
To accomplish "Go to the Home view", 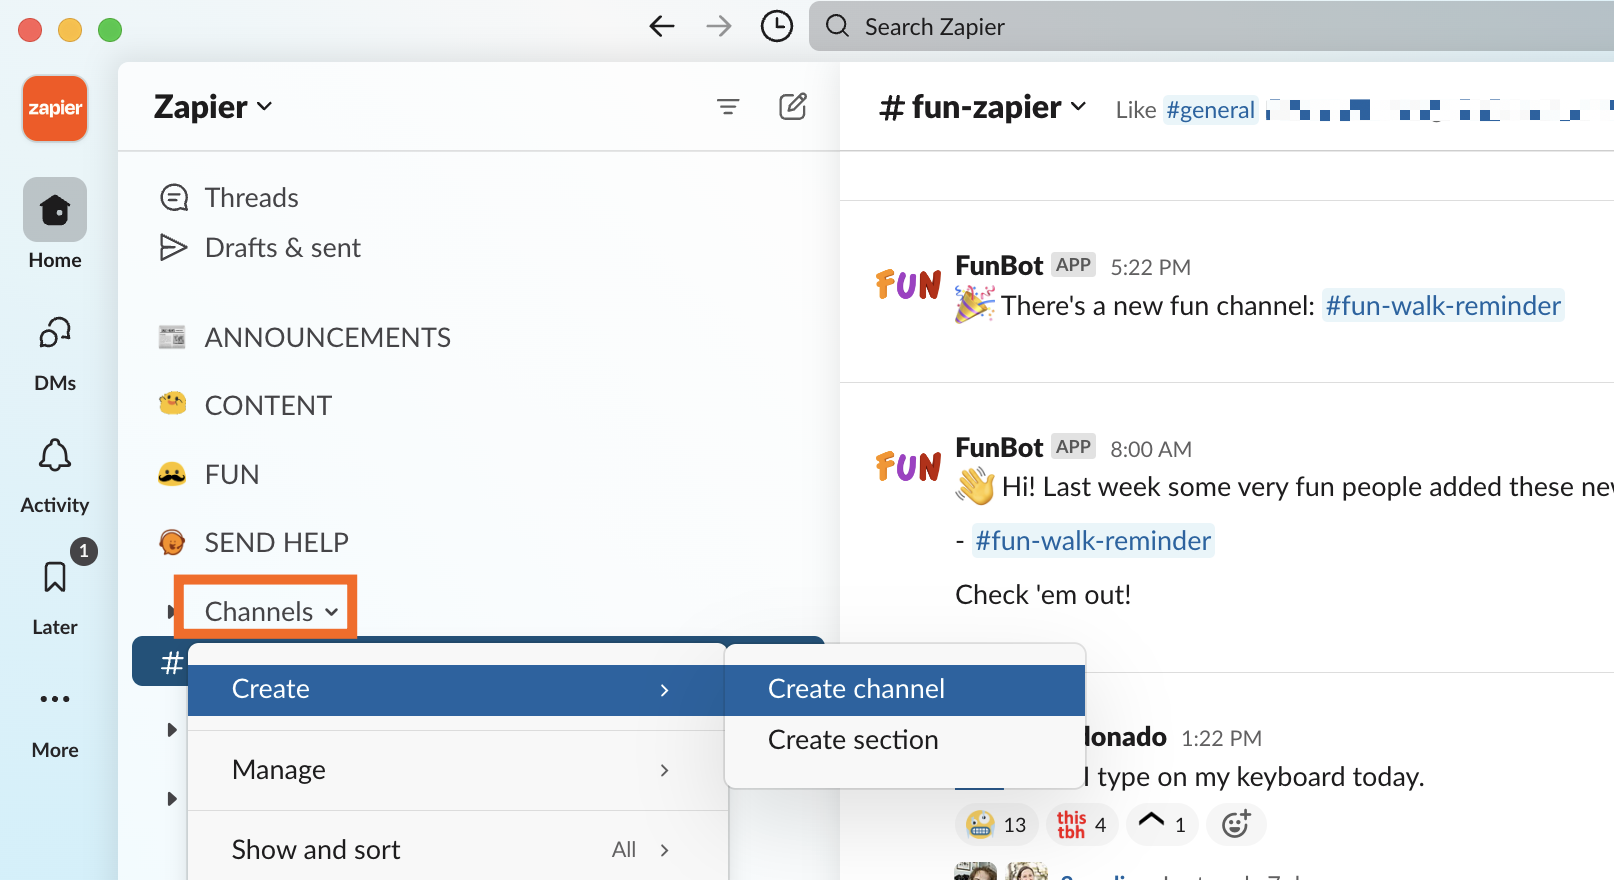I will coord(55,225).
